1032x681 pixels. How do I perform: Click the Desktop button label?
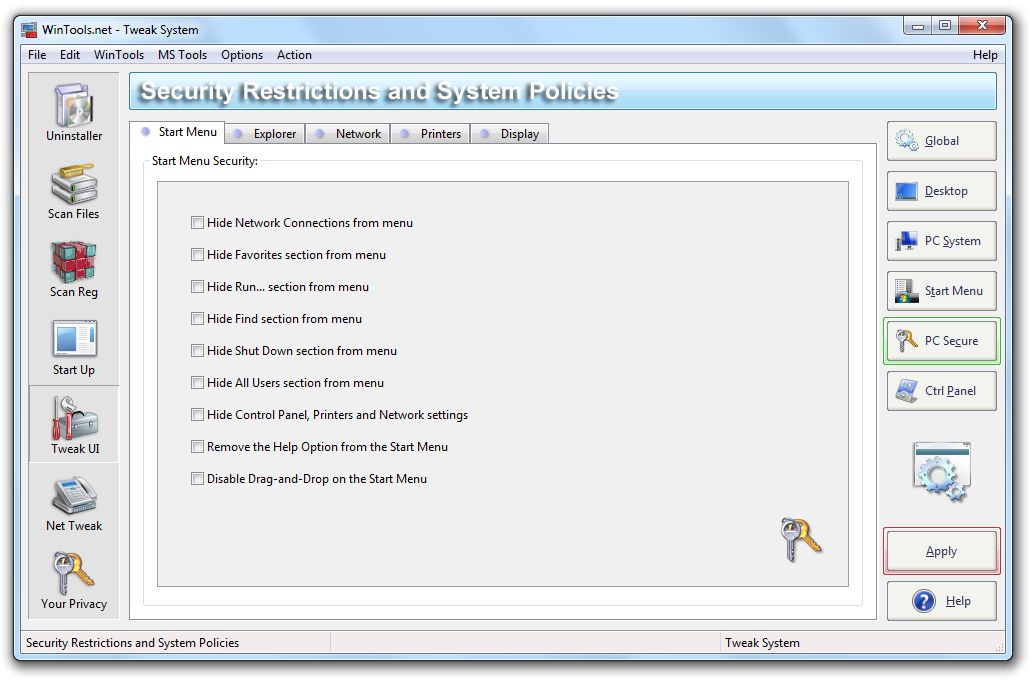click(x=946, y=191)
